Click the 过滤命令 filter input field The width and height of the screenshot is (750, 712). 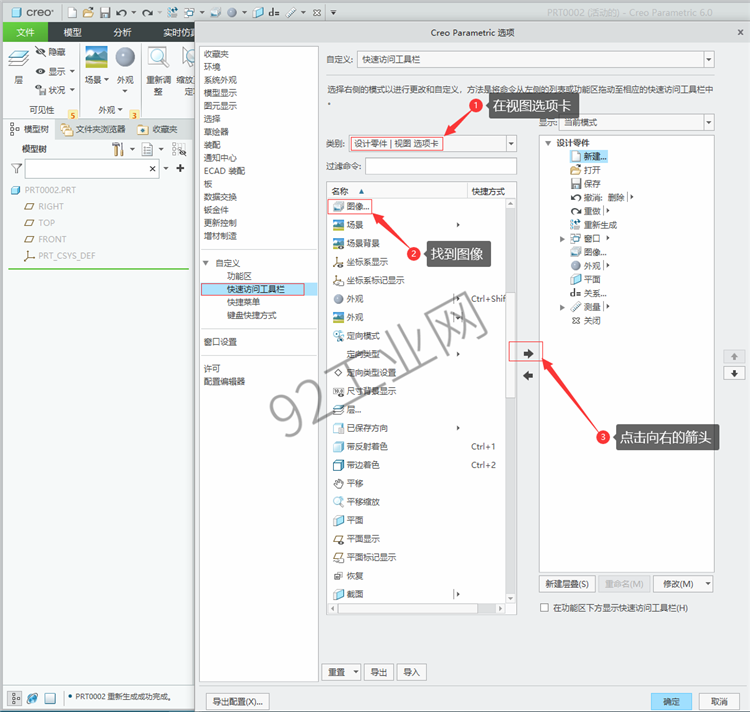(x=441, y=166)
